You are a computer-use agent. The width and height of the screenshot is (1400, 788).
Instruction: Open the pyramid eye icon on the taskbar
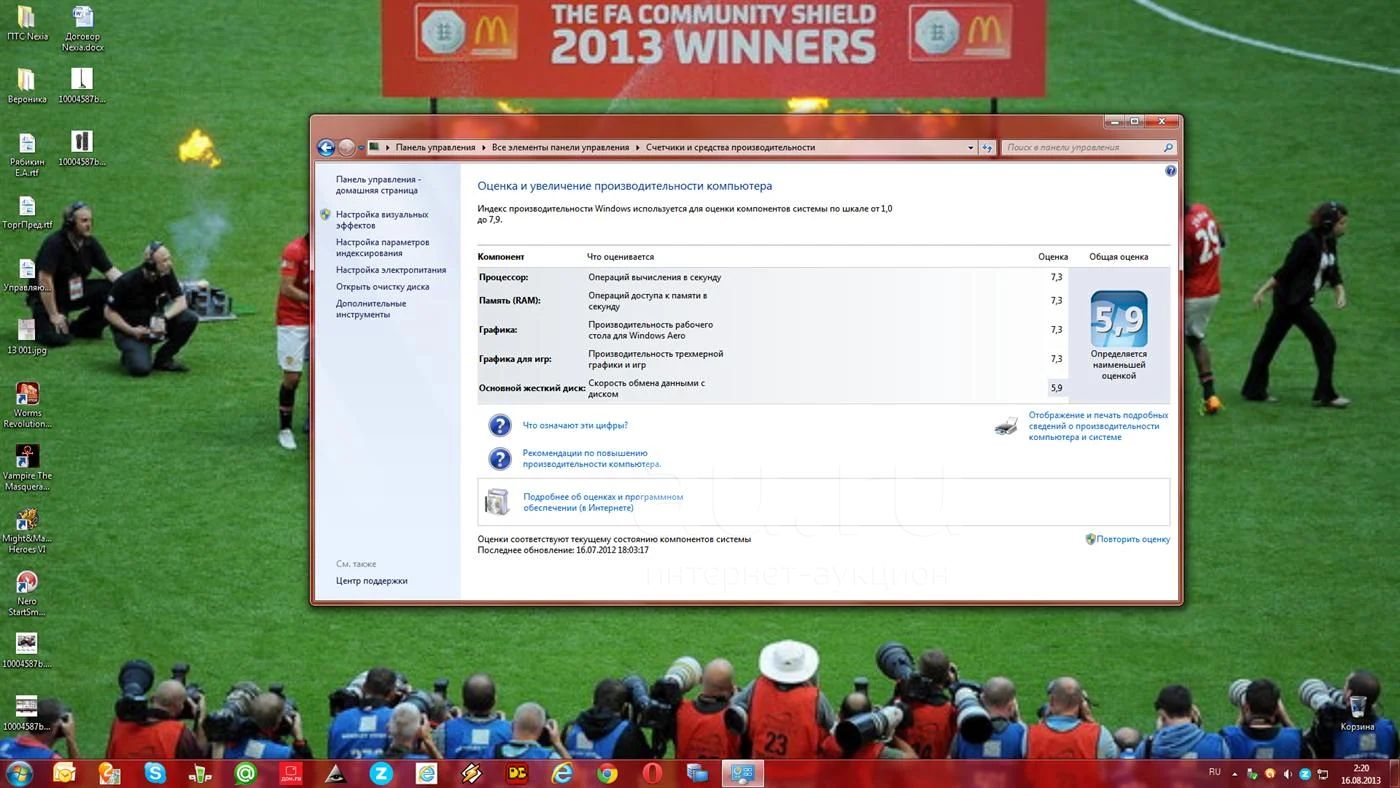(336, 773)
